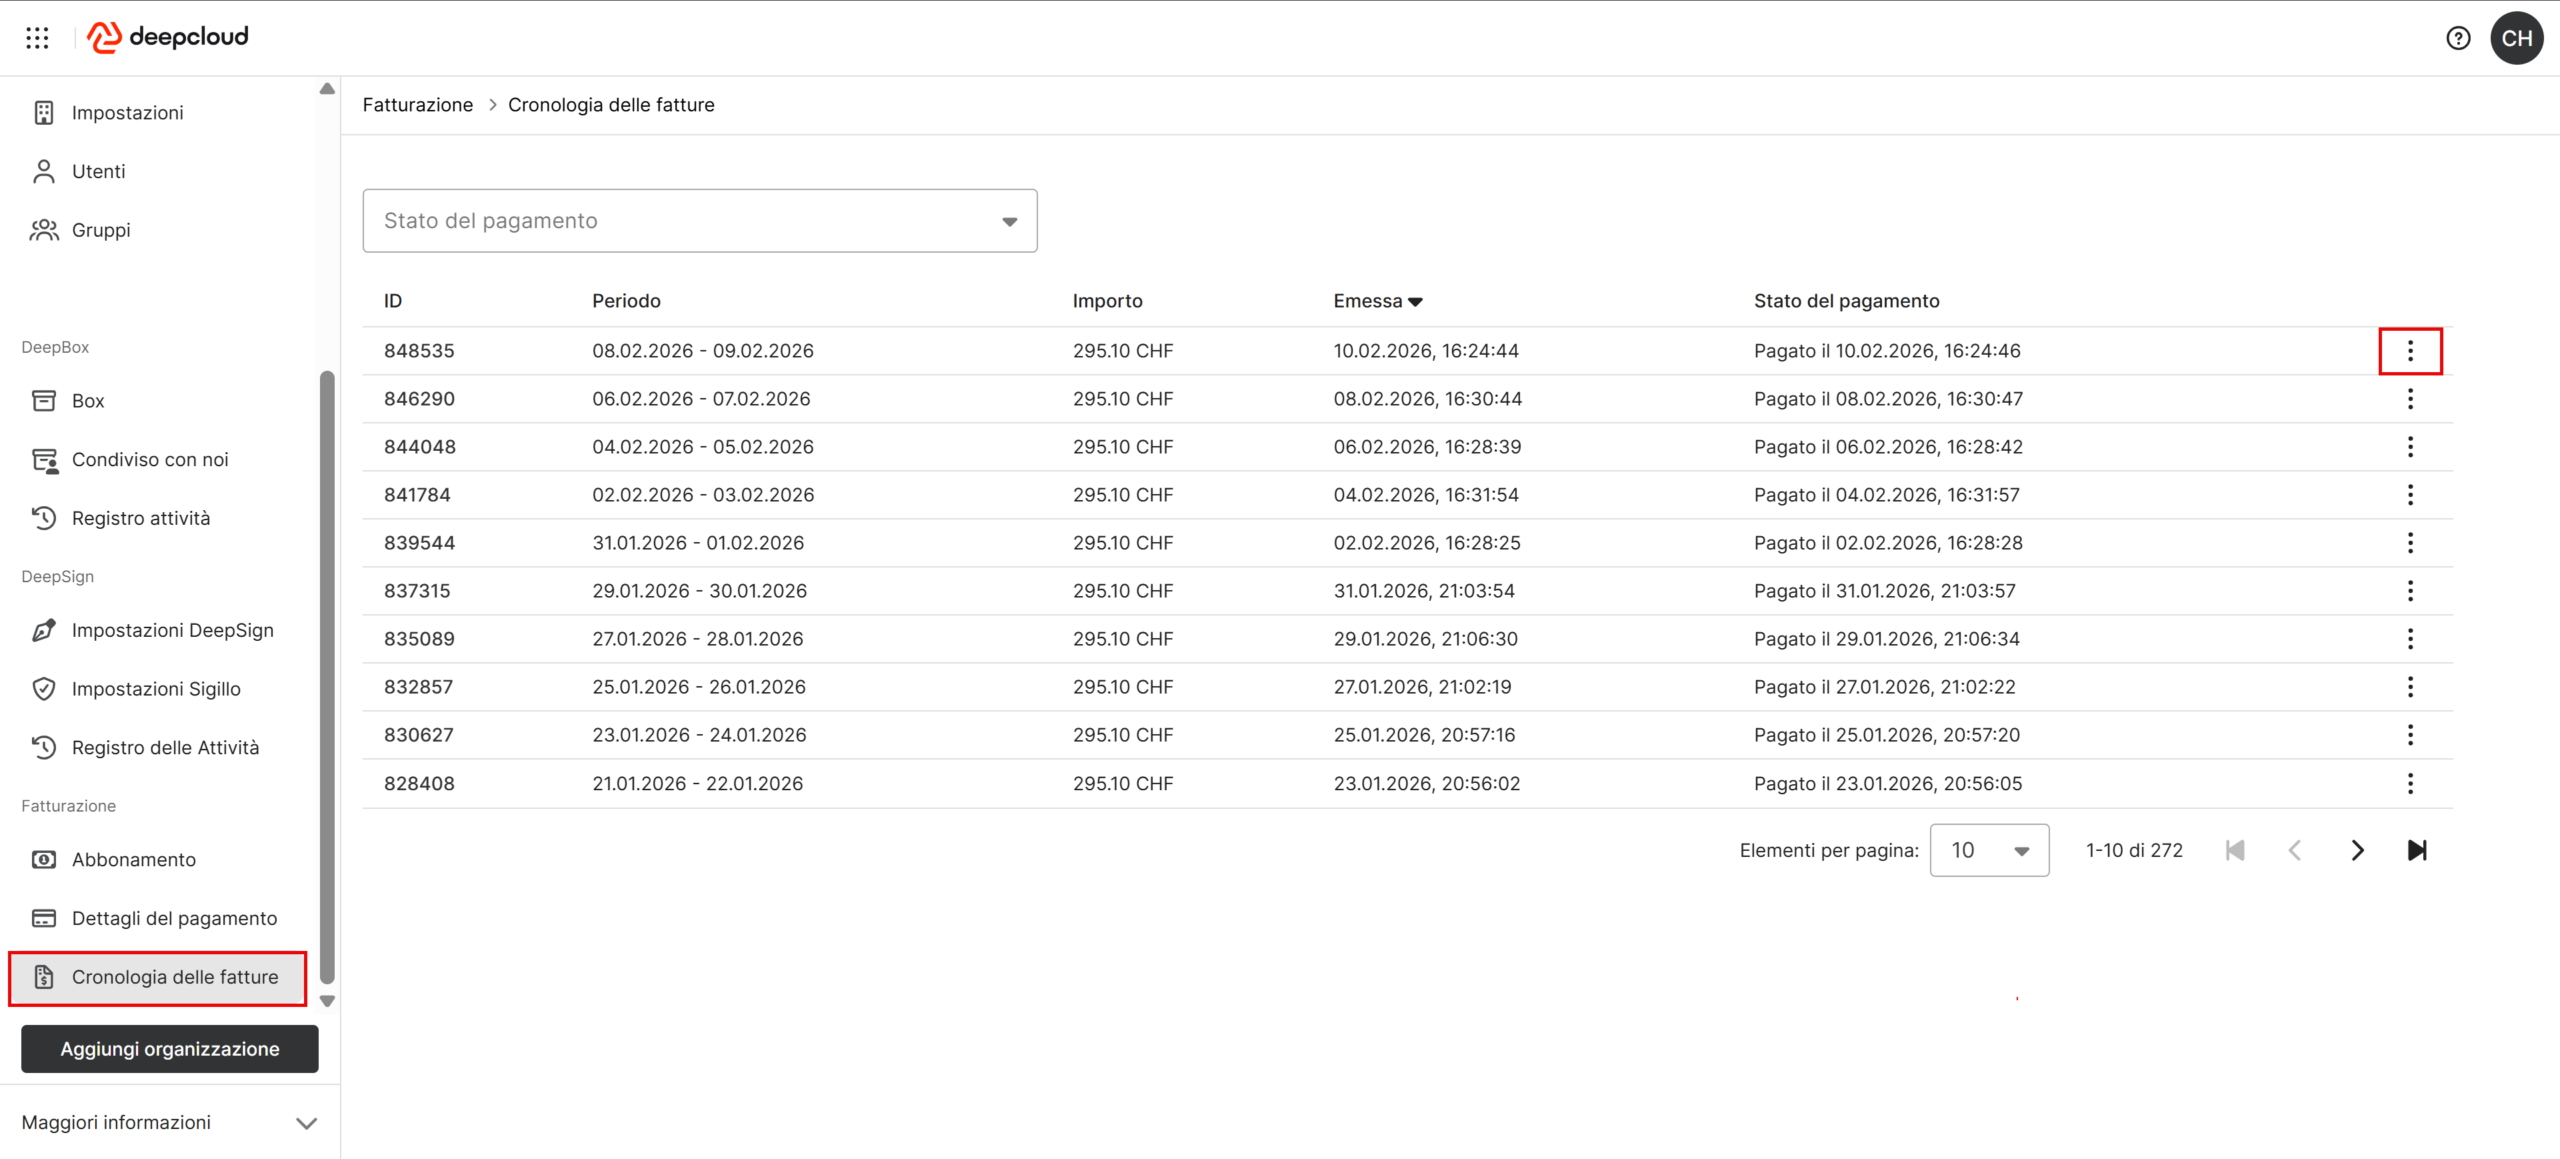Jump to the last page of invoices

(x=2417, y=850)
